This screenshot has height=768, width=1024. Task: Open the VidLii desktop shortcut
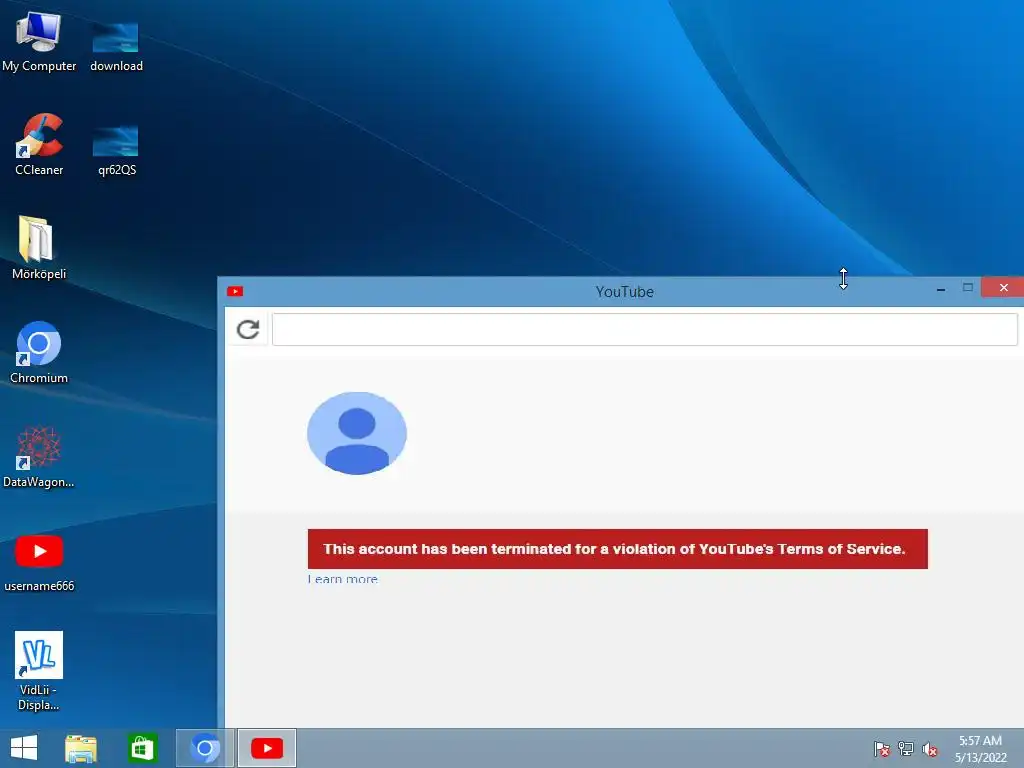[39, 670]
